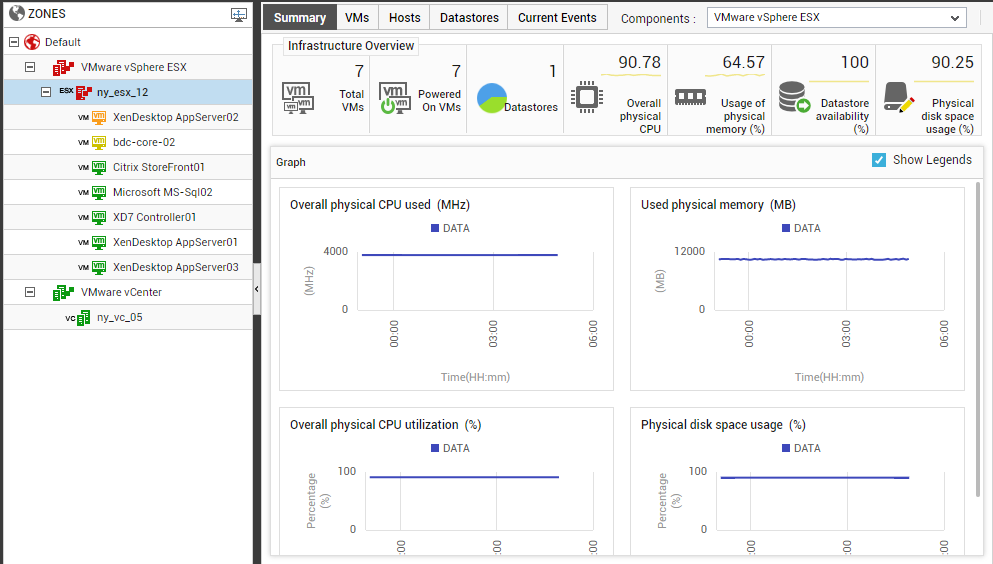Screen dimensions: 993x564
Task: Click the Overall physical CPU used graph title
Action: click(x=380, y=204)
